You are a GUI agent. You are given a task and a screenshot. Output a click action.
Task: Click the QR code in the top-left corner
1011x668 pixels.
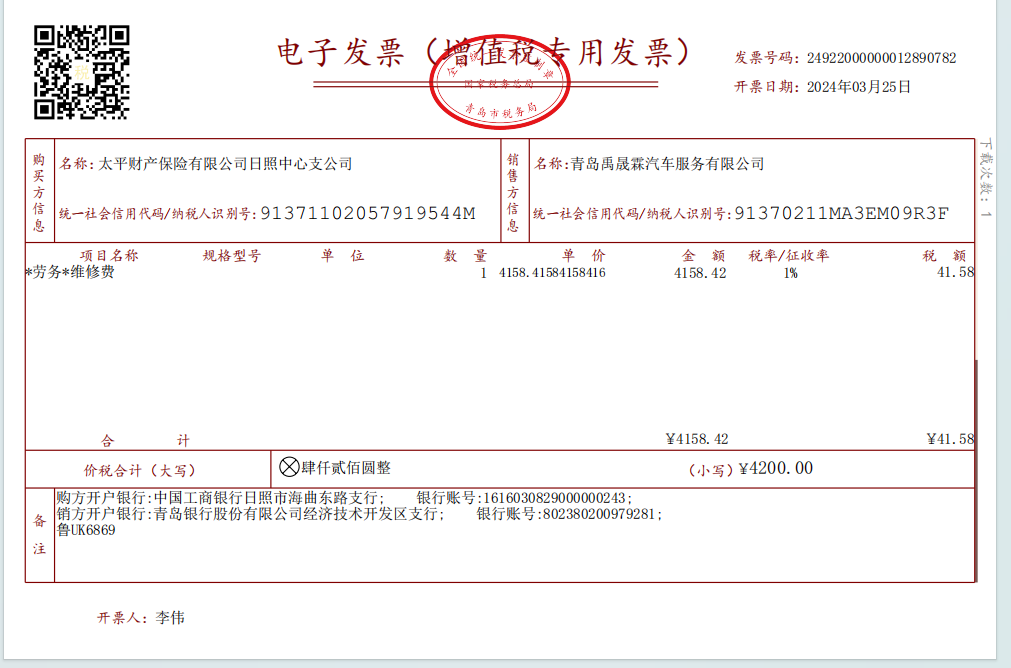point(82,71)
